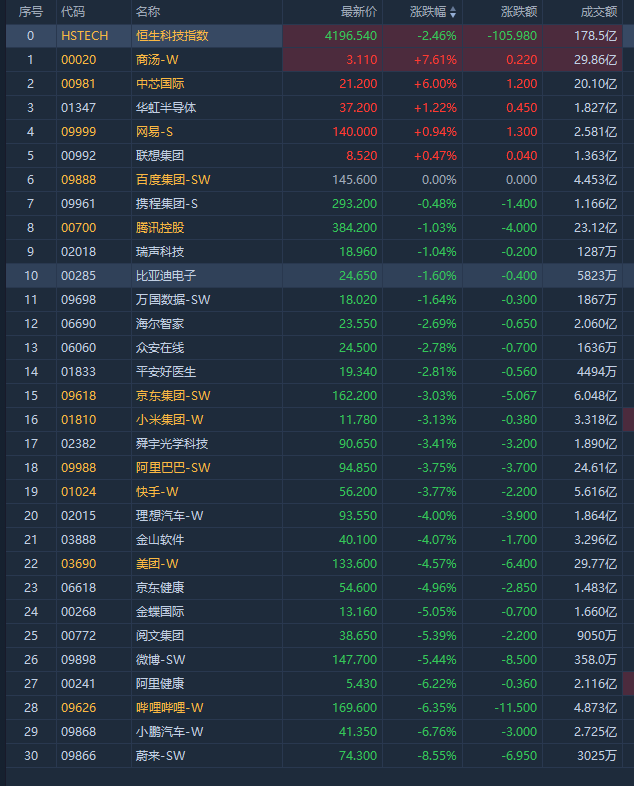
Task: Select 蔚来-SW stock name
Action: point(160,757)
